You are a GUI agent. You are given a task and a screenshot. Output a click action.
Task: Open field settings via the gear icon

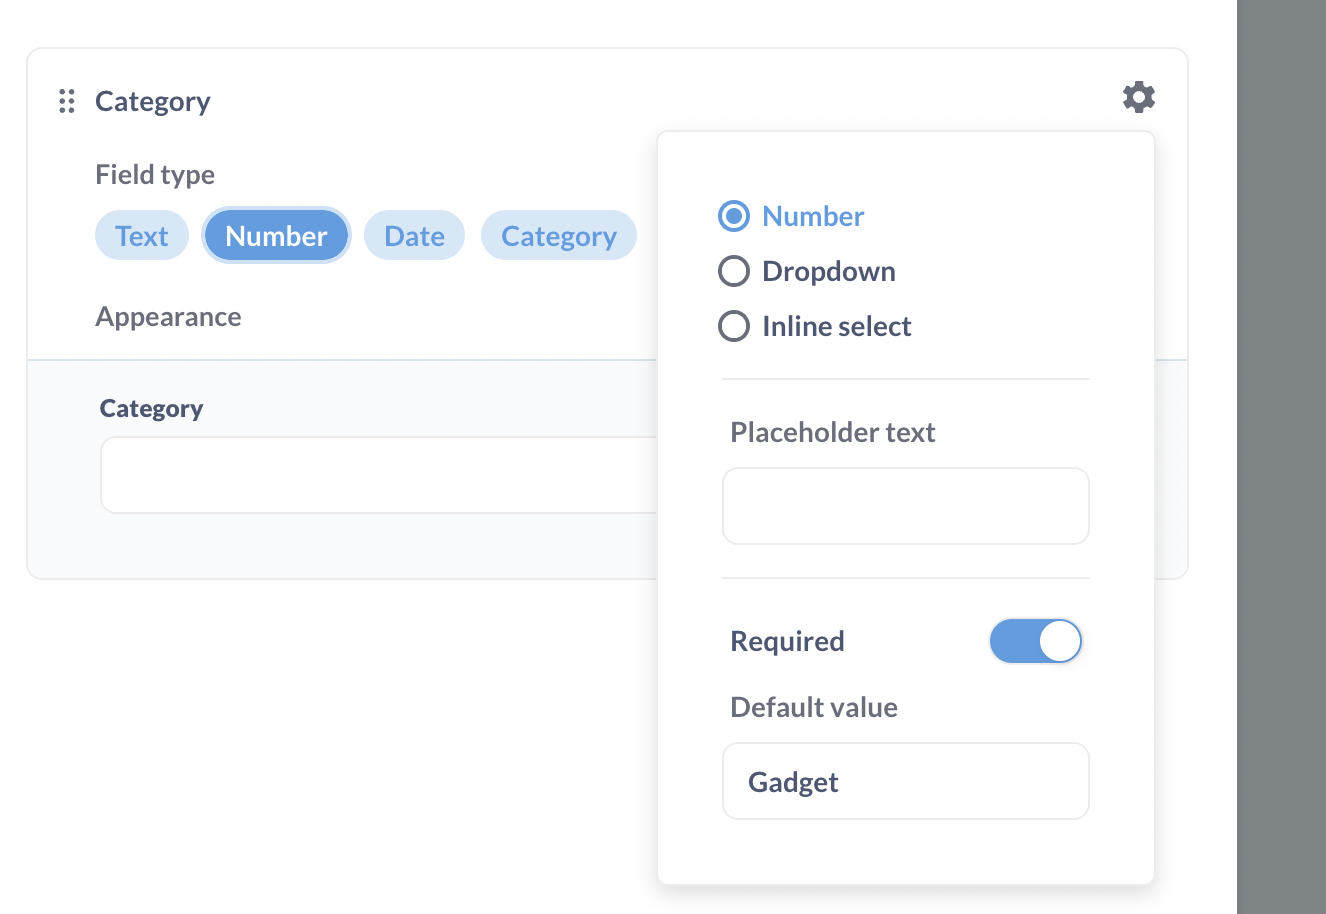[1139, 97]
